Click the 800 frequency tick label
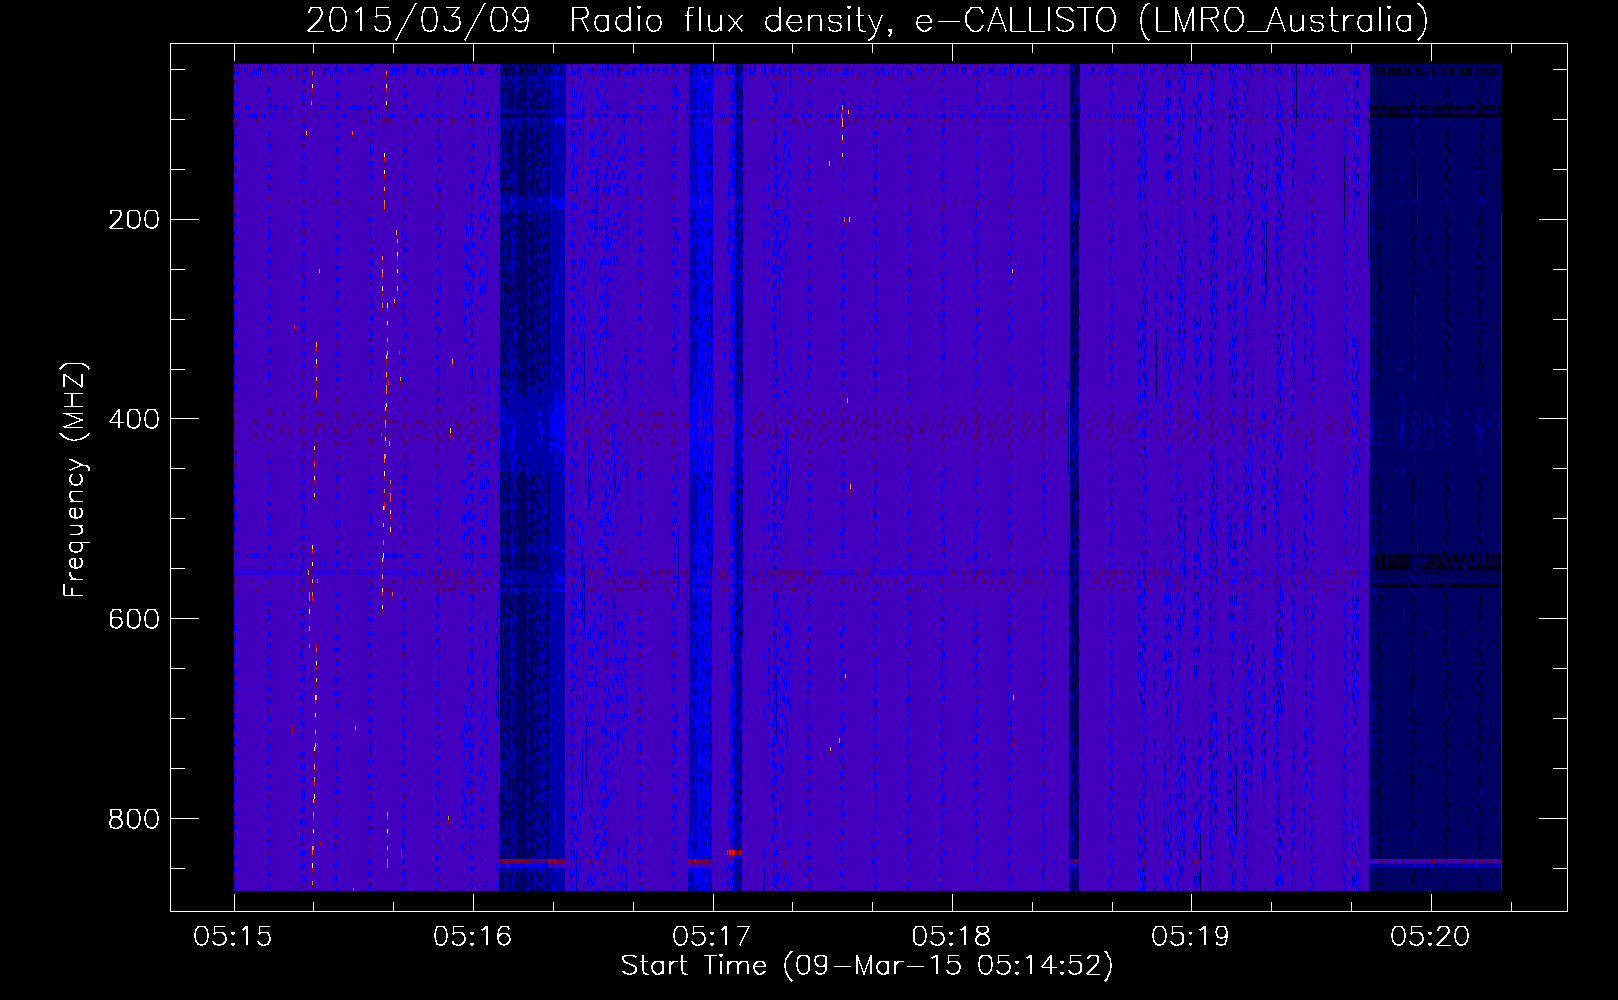Screen dimensions: 1618x1000 coord(133,820)
